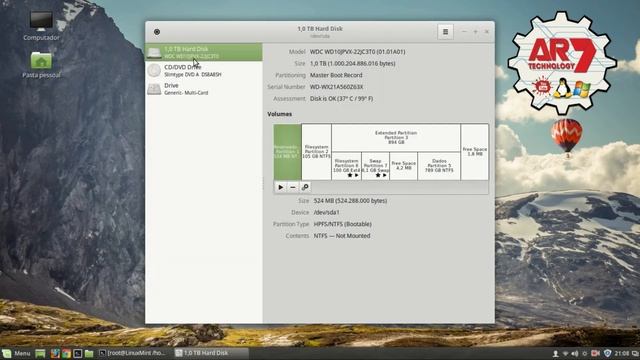Select the green Partition 1 volume block
The image size is (640, 360).
(x=287, y=152)
